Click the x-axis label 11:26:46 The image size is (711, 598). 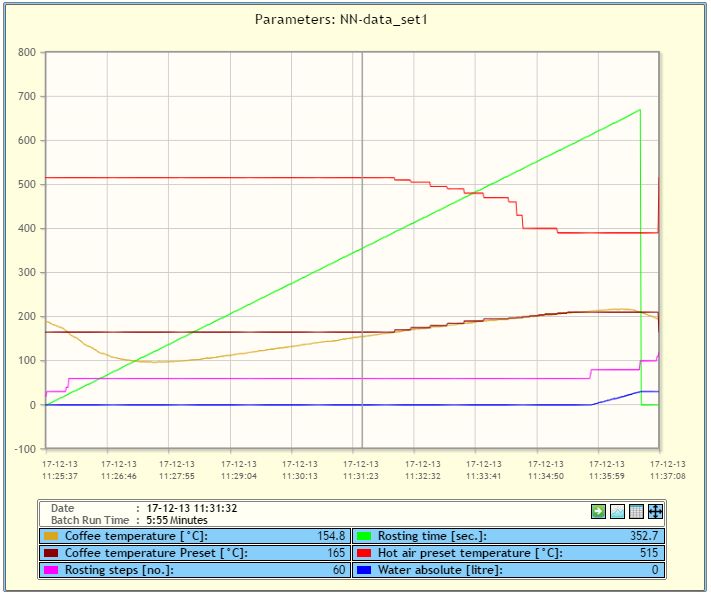[119, 476]
